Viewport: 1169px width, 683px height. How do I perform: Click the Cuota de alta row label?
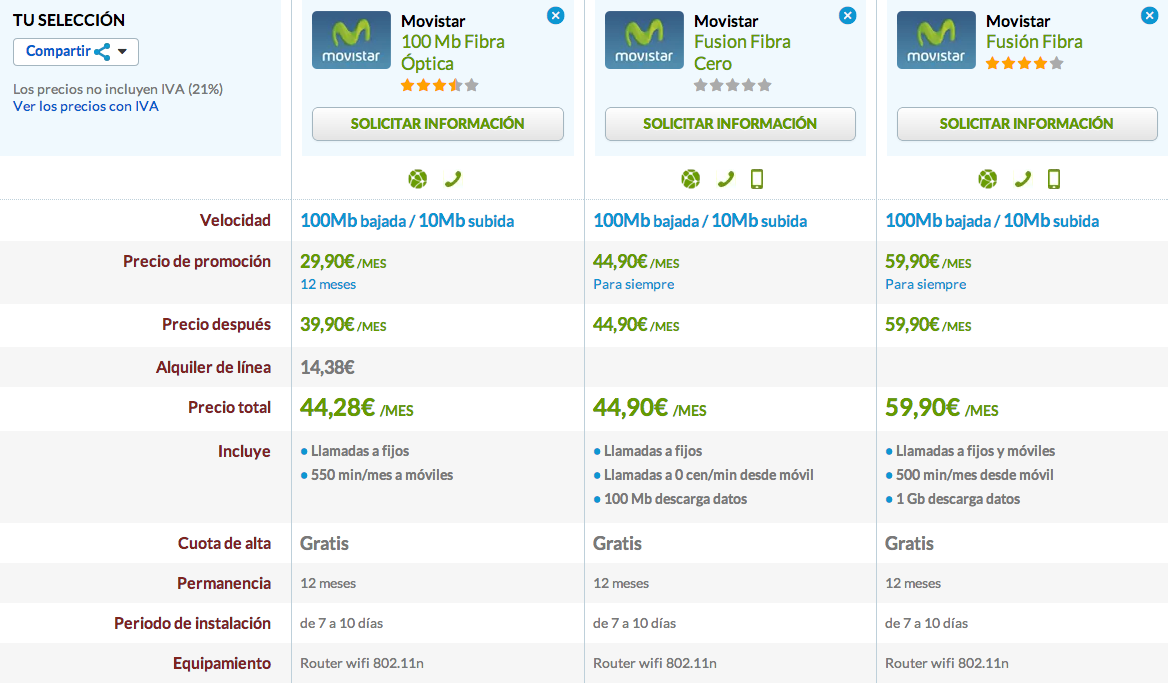point(224,544)
